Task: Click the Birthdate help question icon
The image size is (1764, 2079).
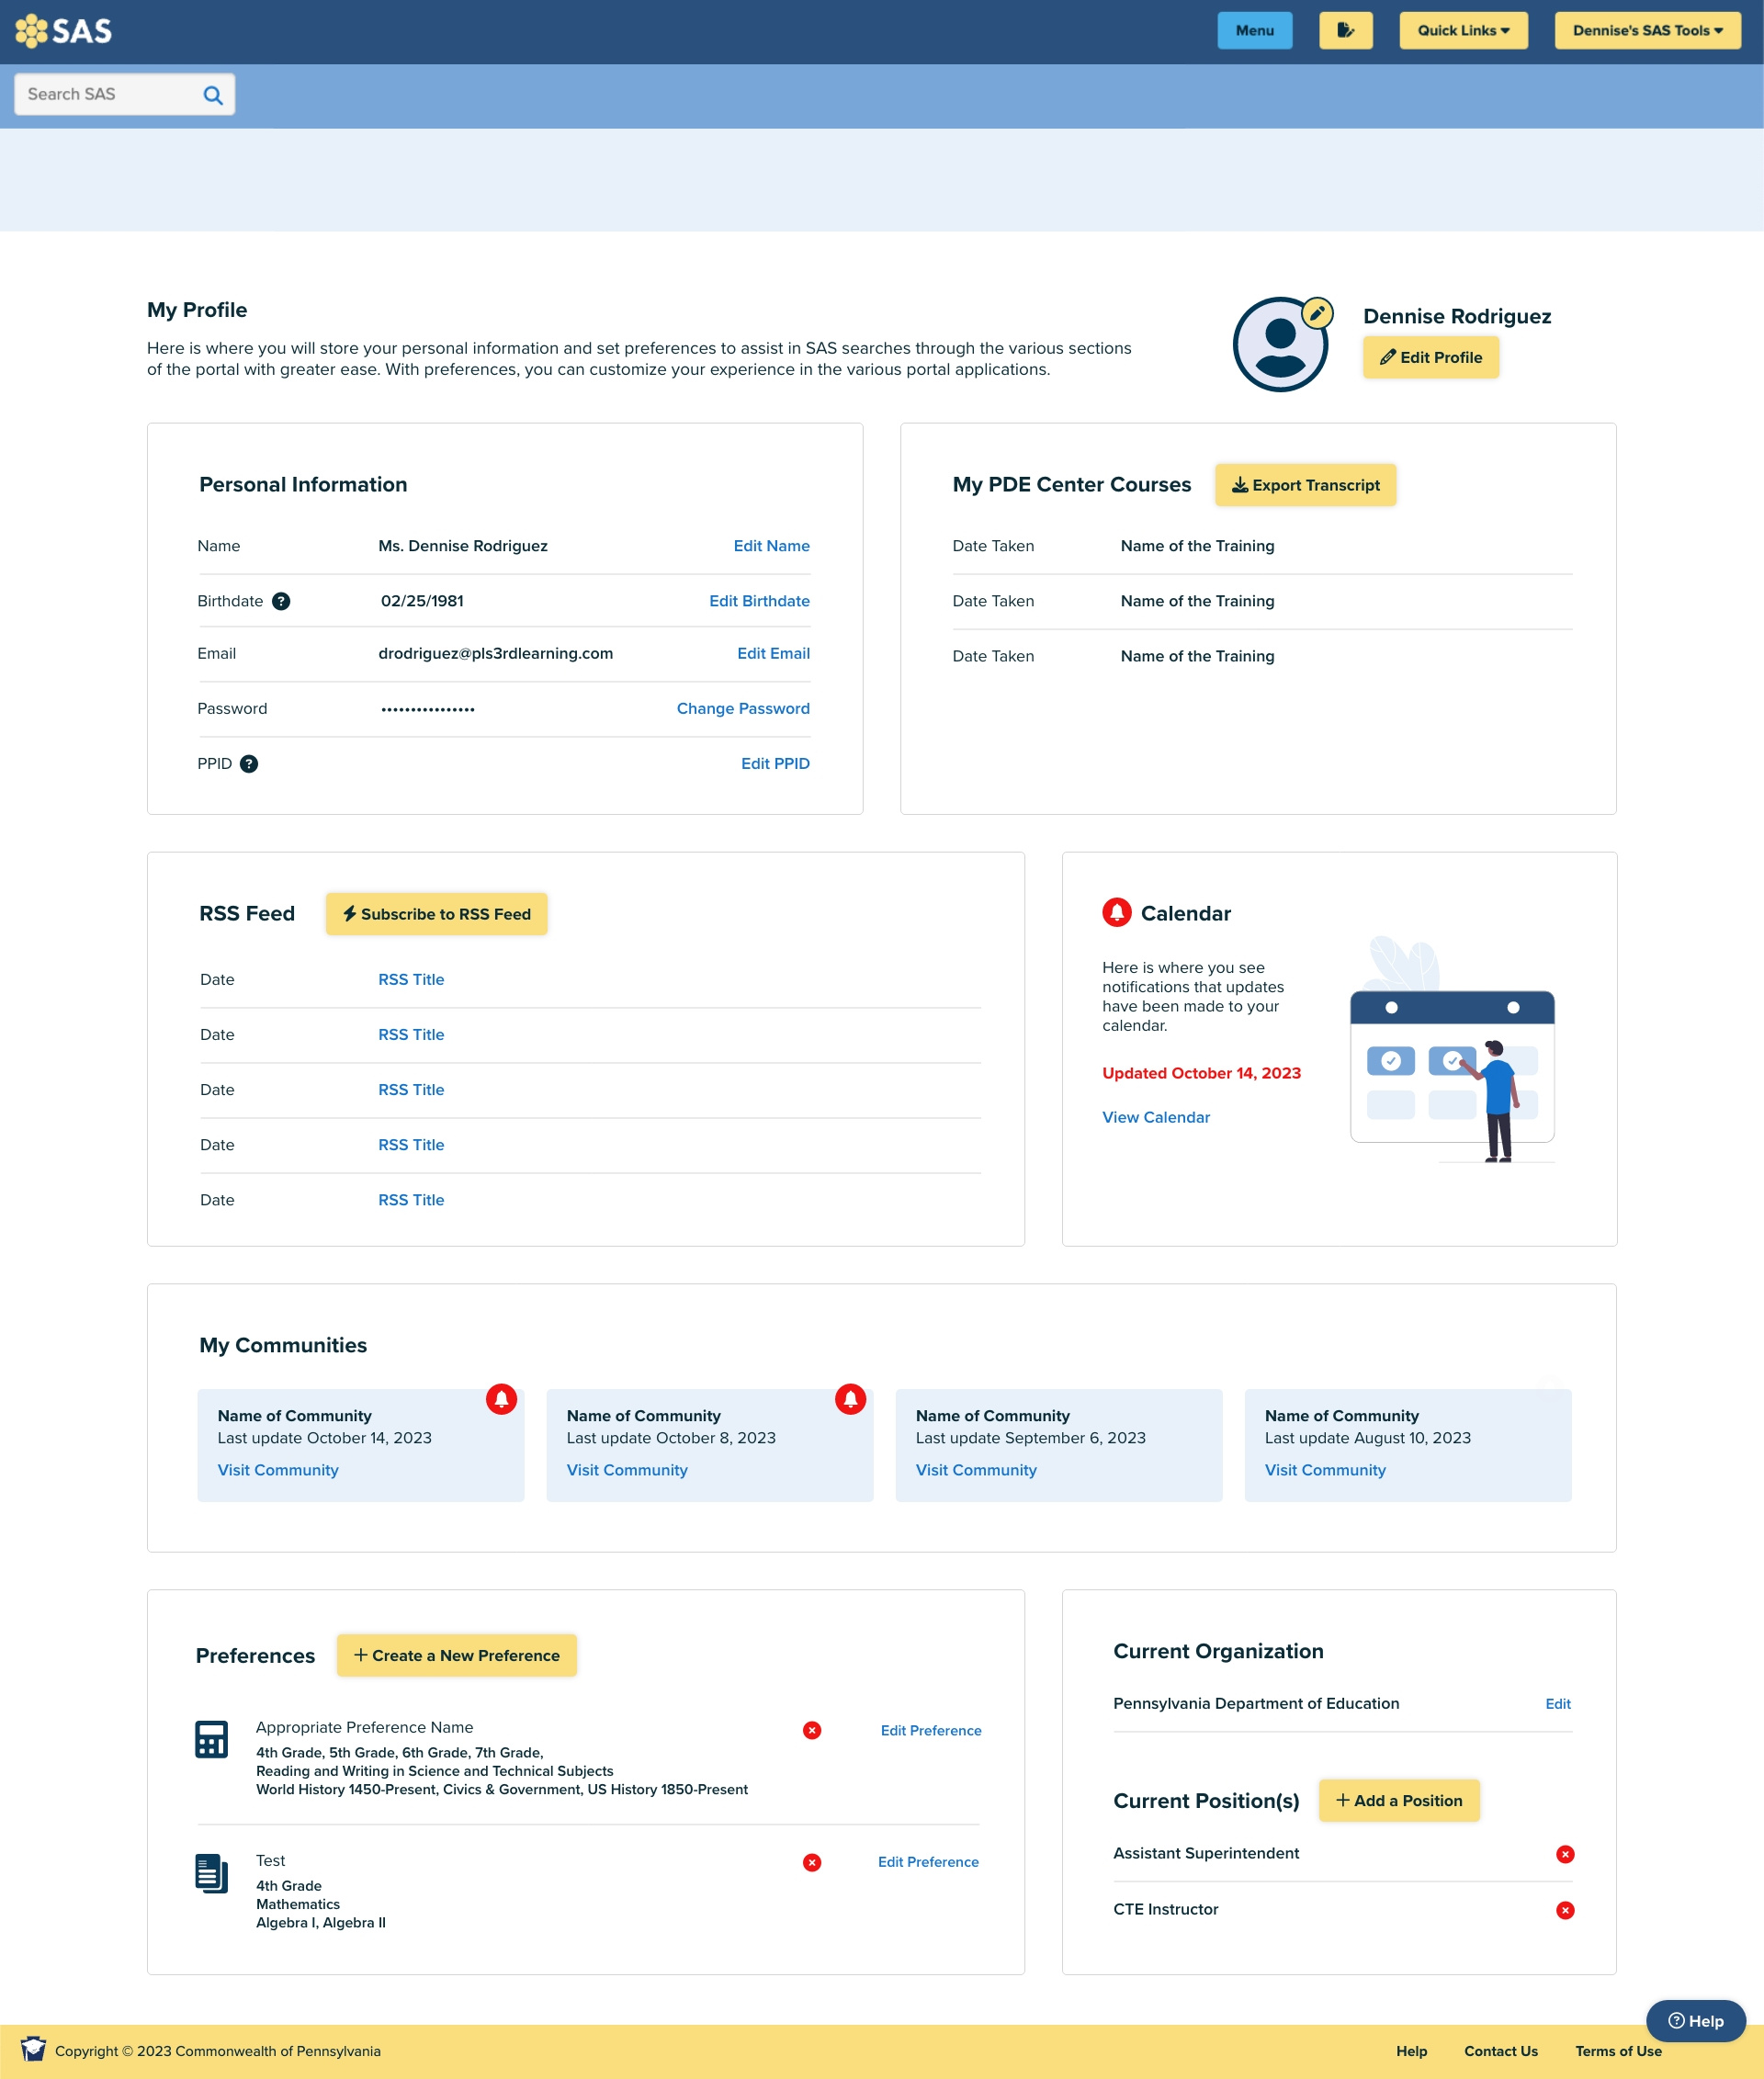Action: (283, 601)
